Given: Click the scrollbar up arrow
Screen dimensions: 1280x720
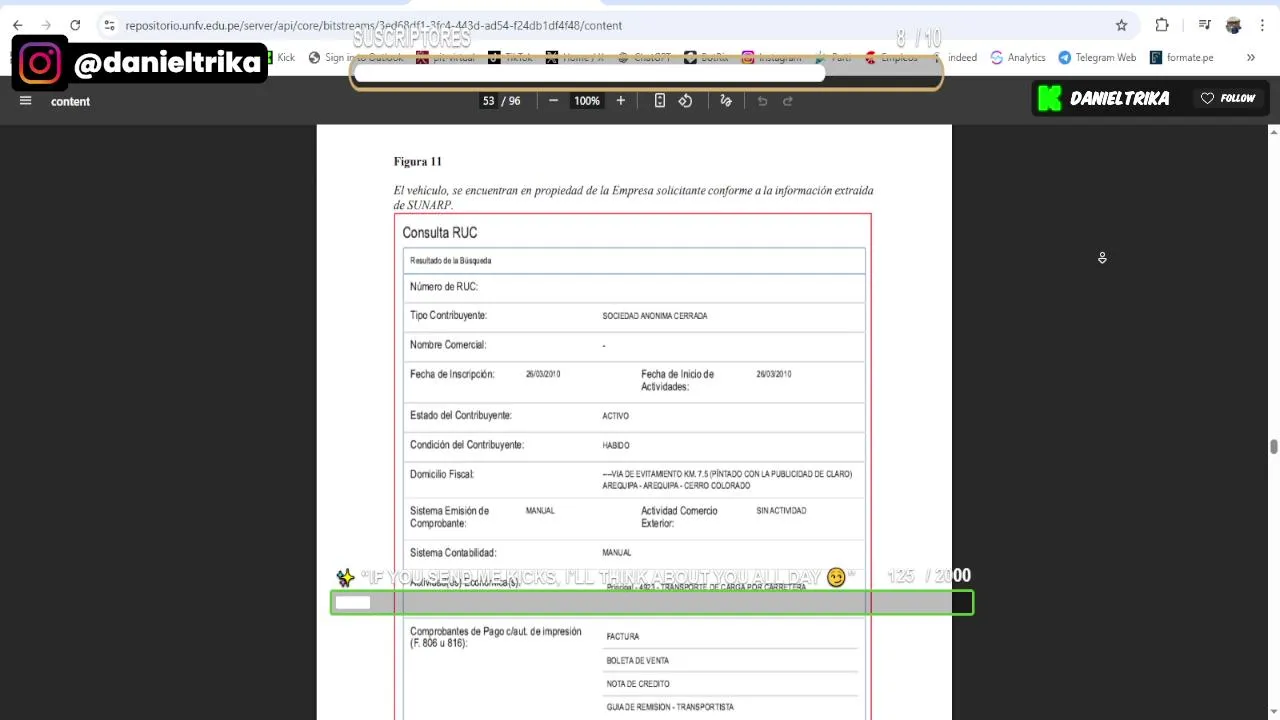Looking at the screenshot, I should point(1273,132).
